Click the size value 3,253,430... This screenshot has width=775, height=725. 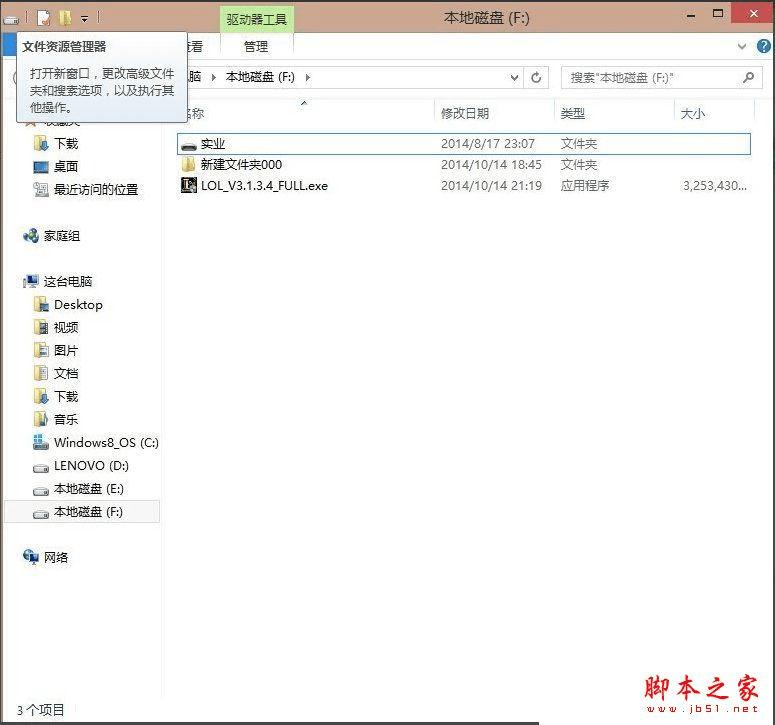(x=715, y=186)
